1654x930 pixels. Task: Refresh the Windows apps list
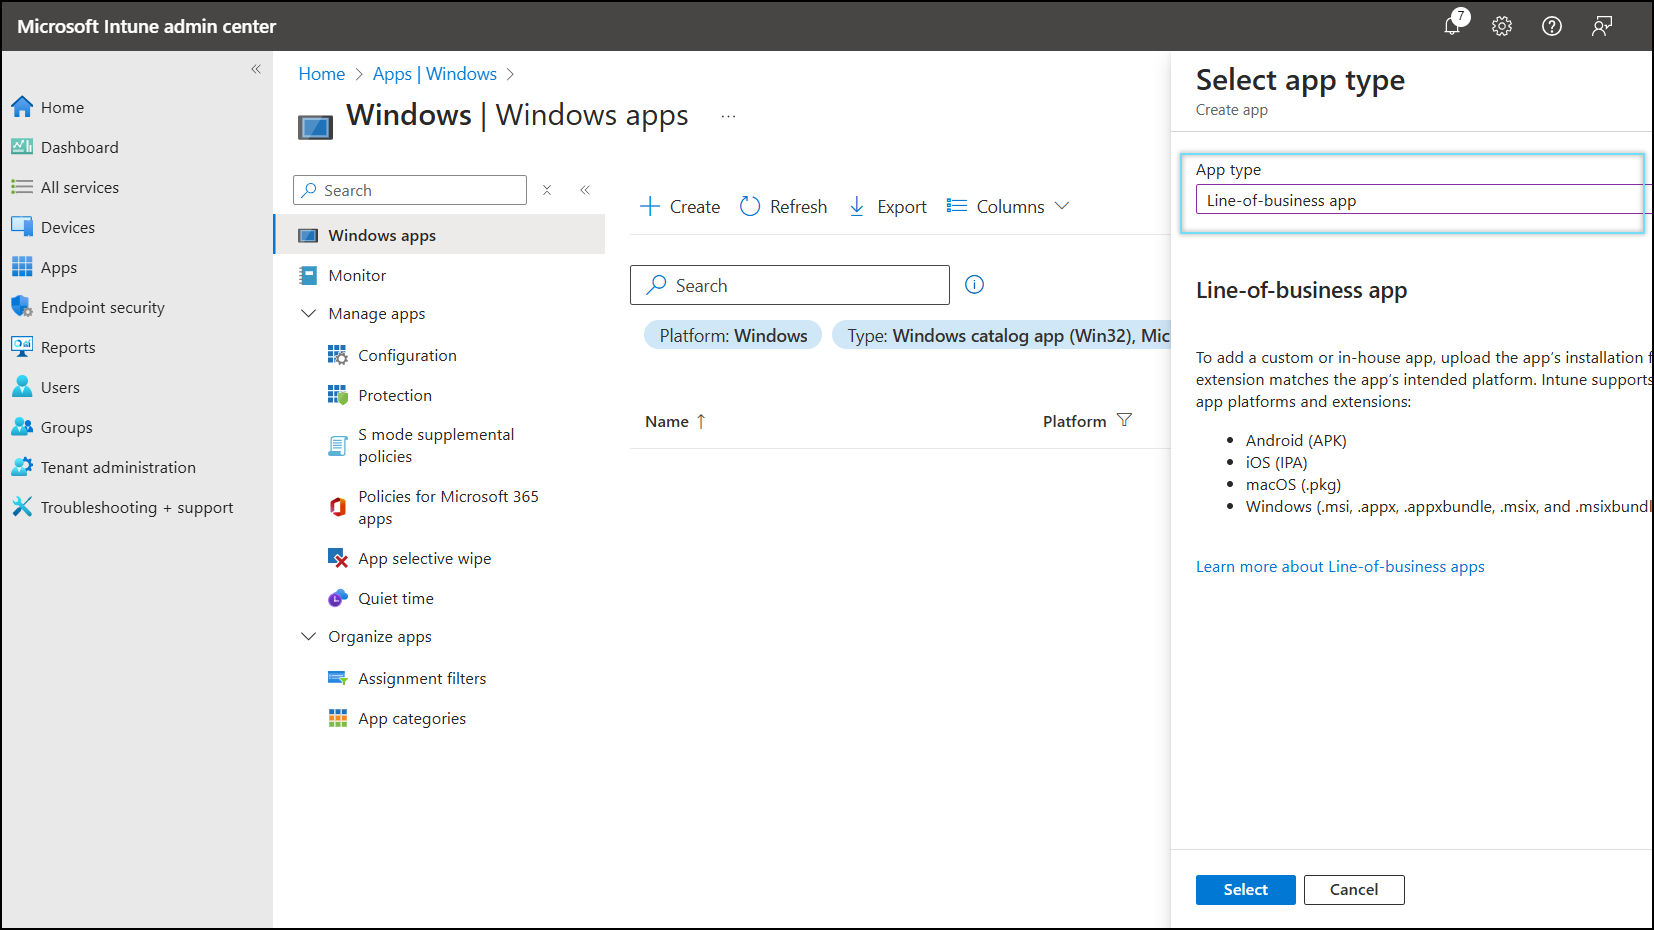pyautogui.click(x=784, y=206)
